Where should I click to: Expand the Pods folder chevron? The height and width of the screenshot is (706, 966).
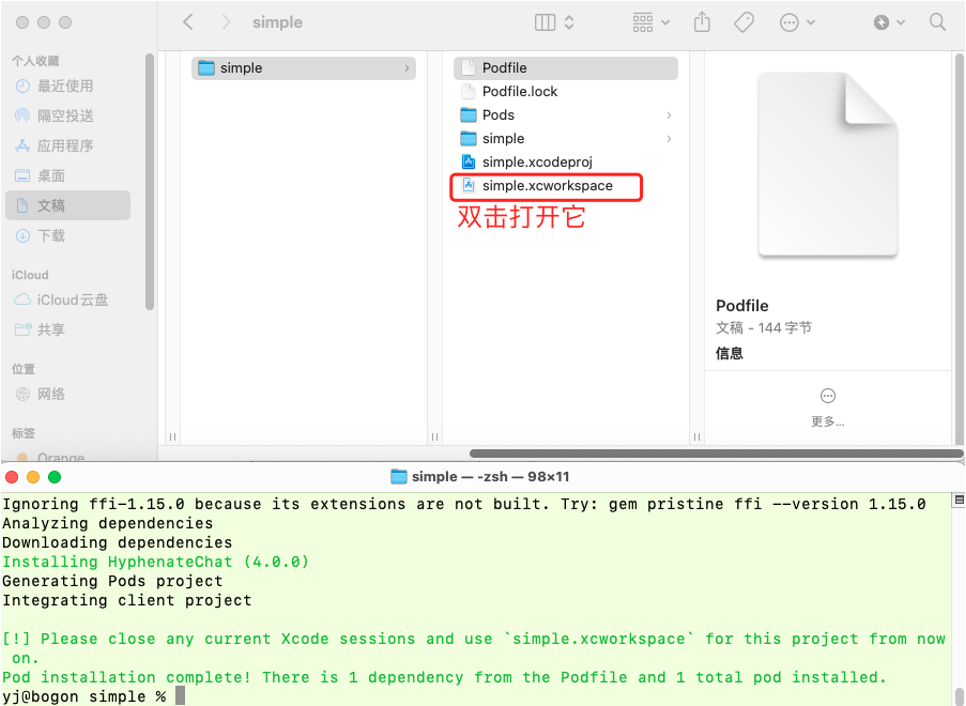tap(669, 115)
